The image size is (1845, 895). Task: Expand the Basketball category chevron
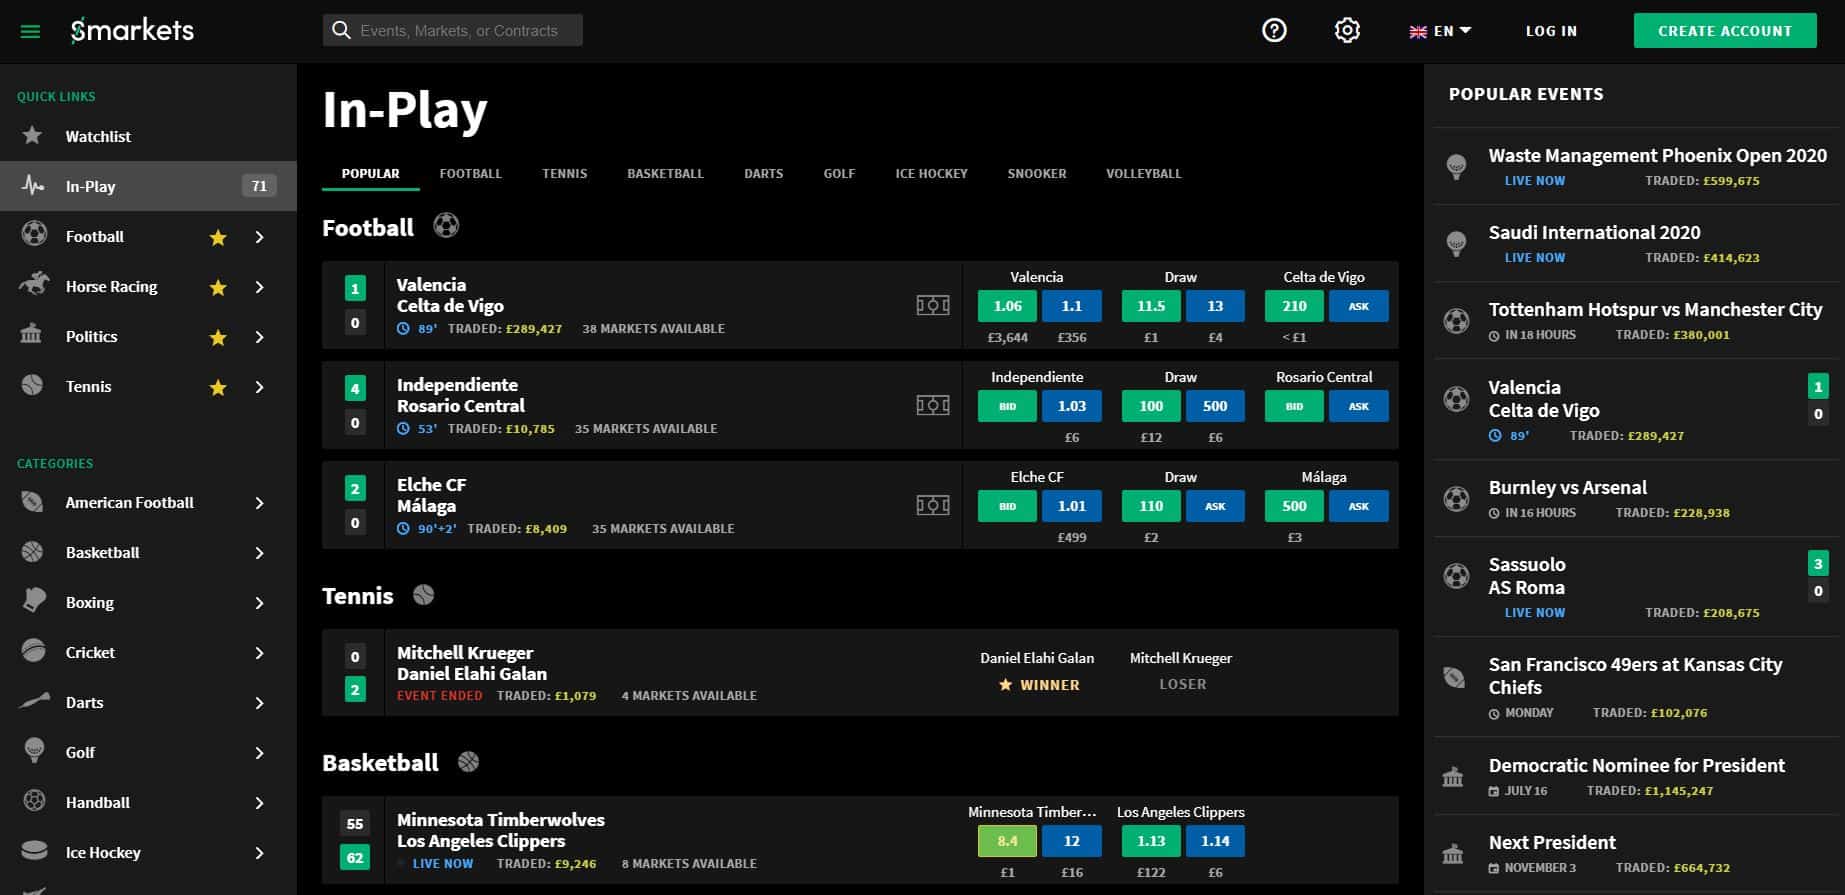pos(260,553)
